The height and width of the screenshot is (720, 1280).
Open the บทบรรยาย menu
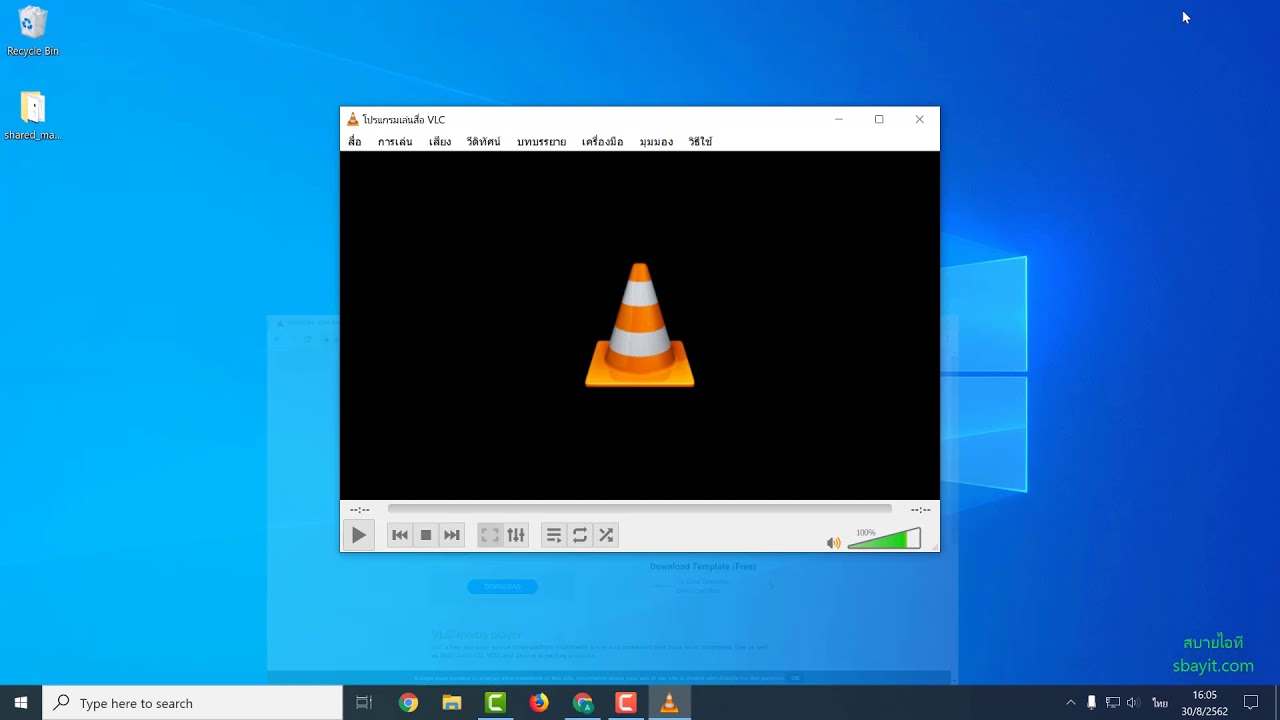(x=541, y=142)
